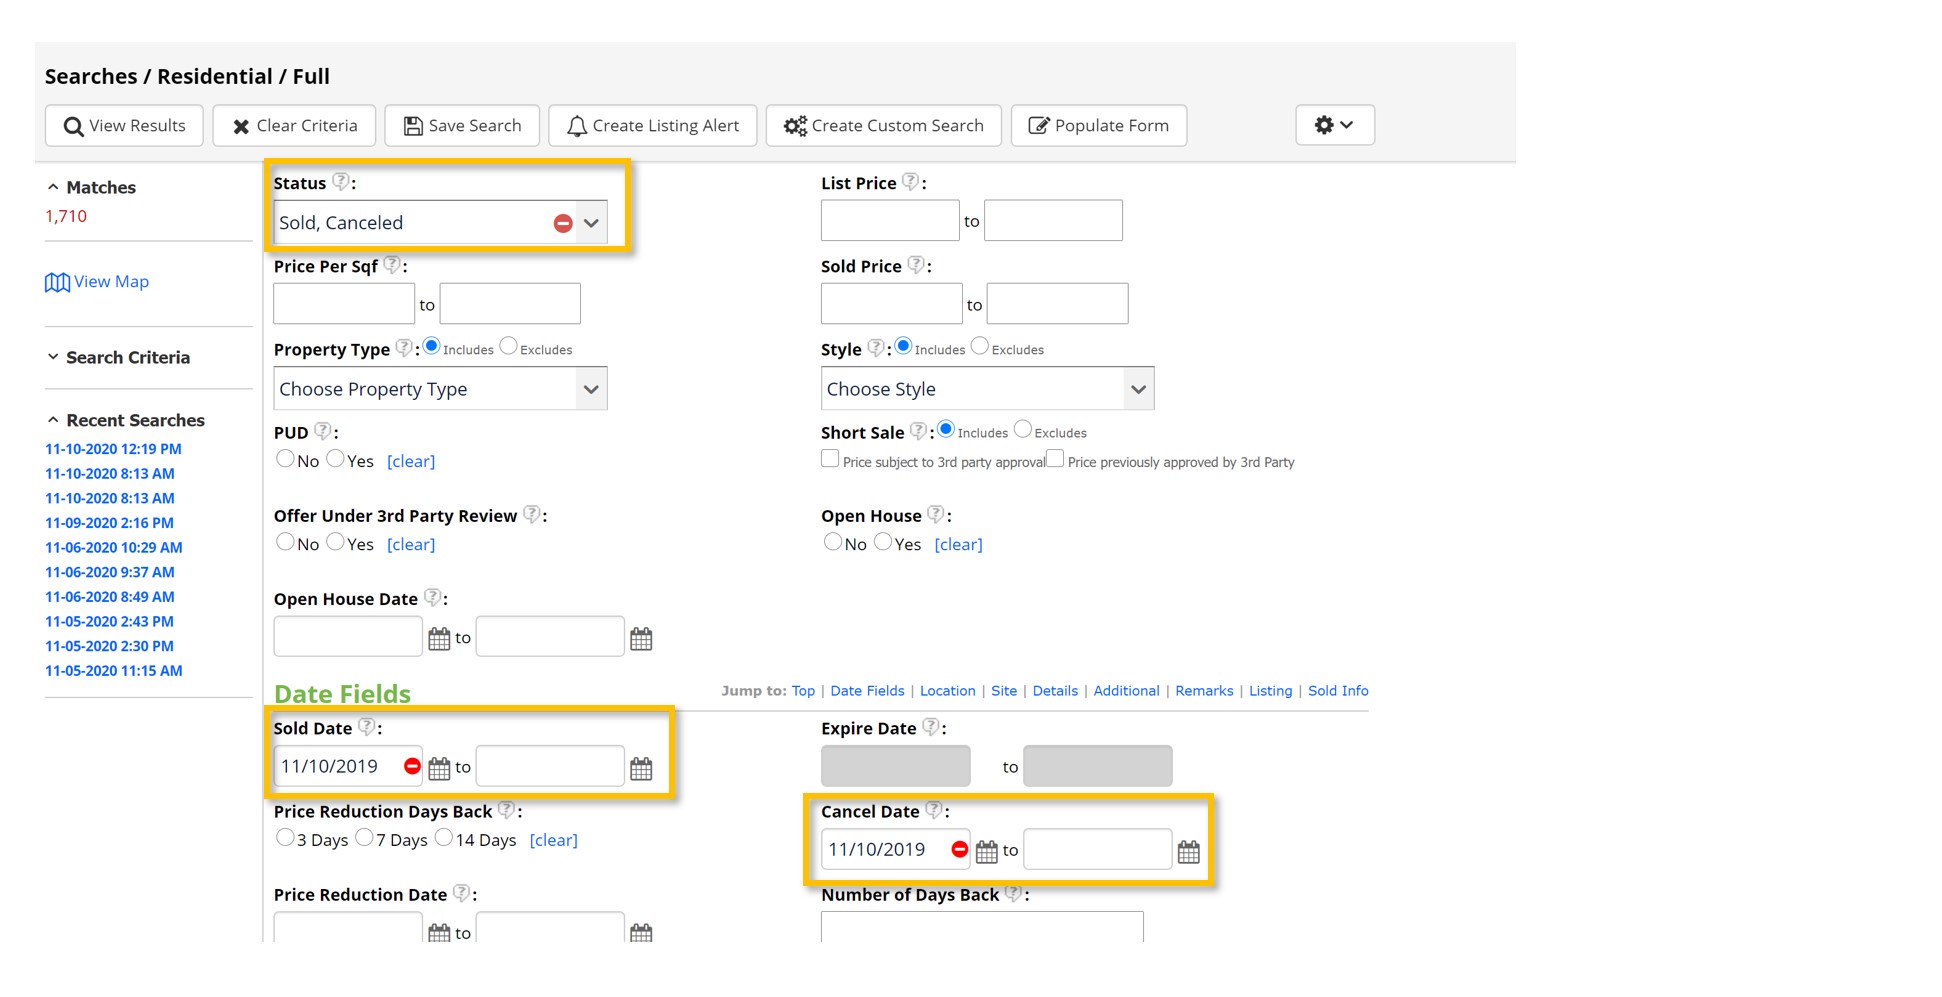This screenshot has height=997, width=1942.
Task: Open calendar picker for Sold Date start
Action: pyautogui.click(x=439, y=768)
